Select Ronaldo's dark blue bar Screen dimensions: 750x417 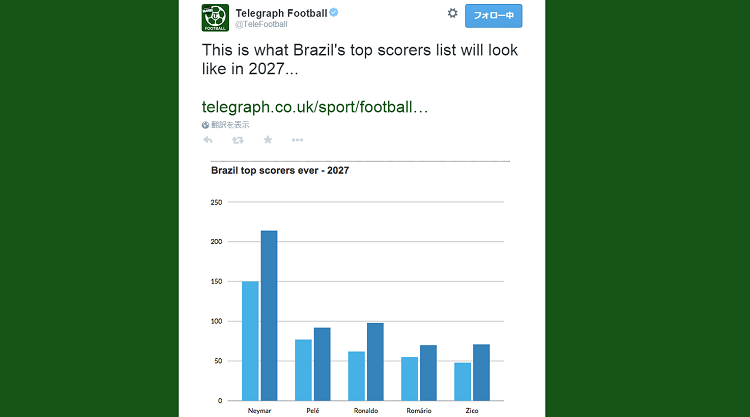coord(375,362)
